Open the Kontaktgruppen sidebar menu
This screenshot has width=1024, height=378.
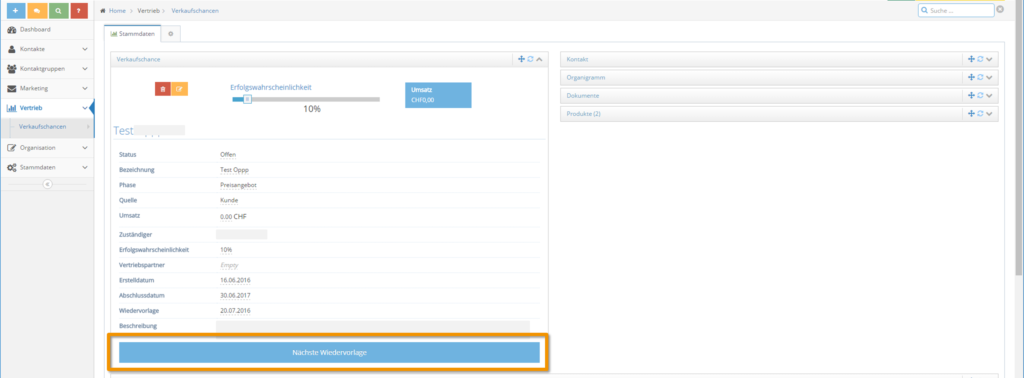coord(47,69)
